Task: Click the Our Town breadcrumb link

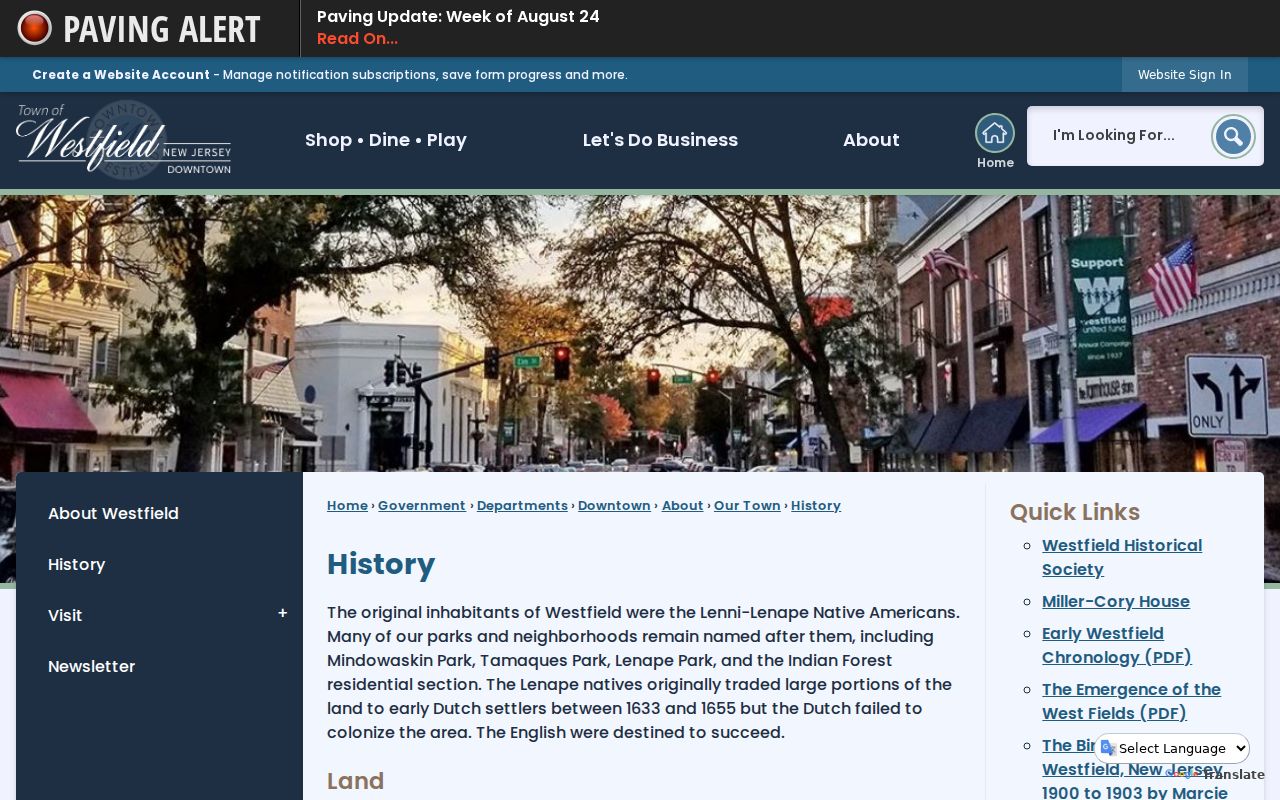Action: (x=747, y=506)
